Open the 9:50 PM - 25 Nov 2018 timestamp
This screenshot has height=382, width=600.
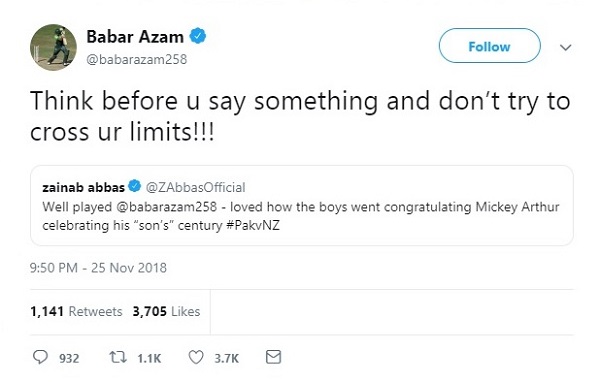pos(98,268)
